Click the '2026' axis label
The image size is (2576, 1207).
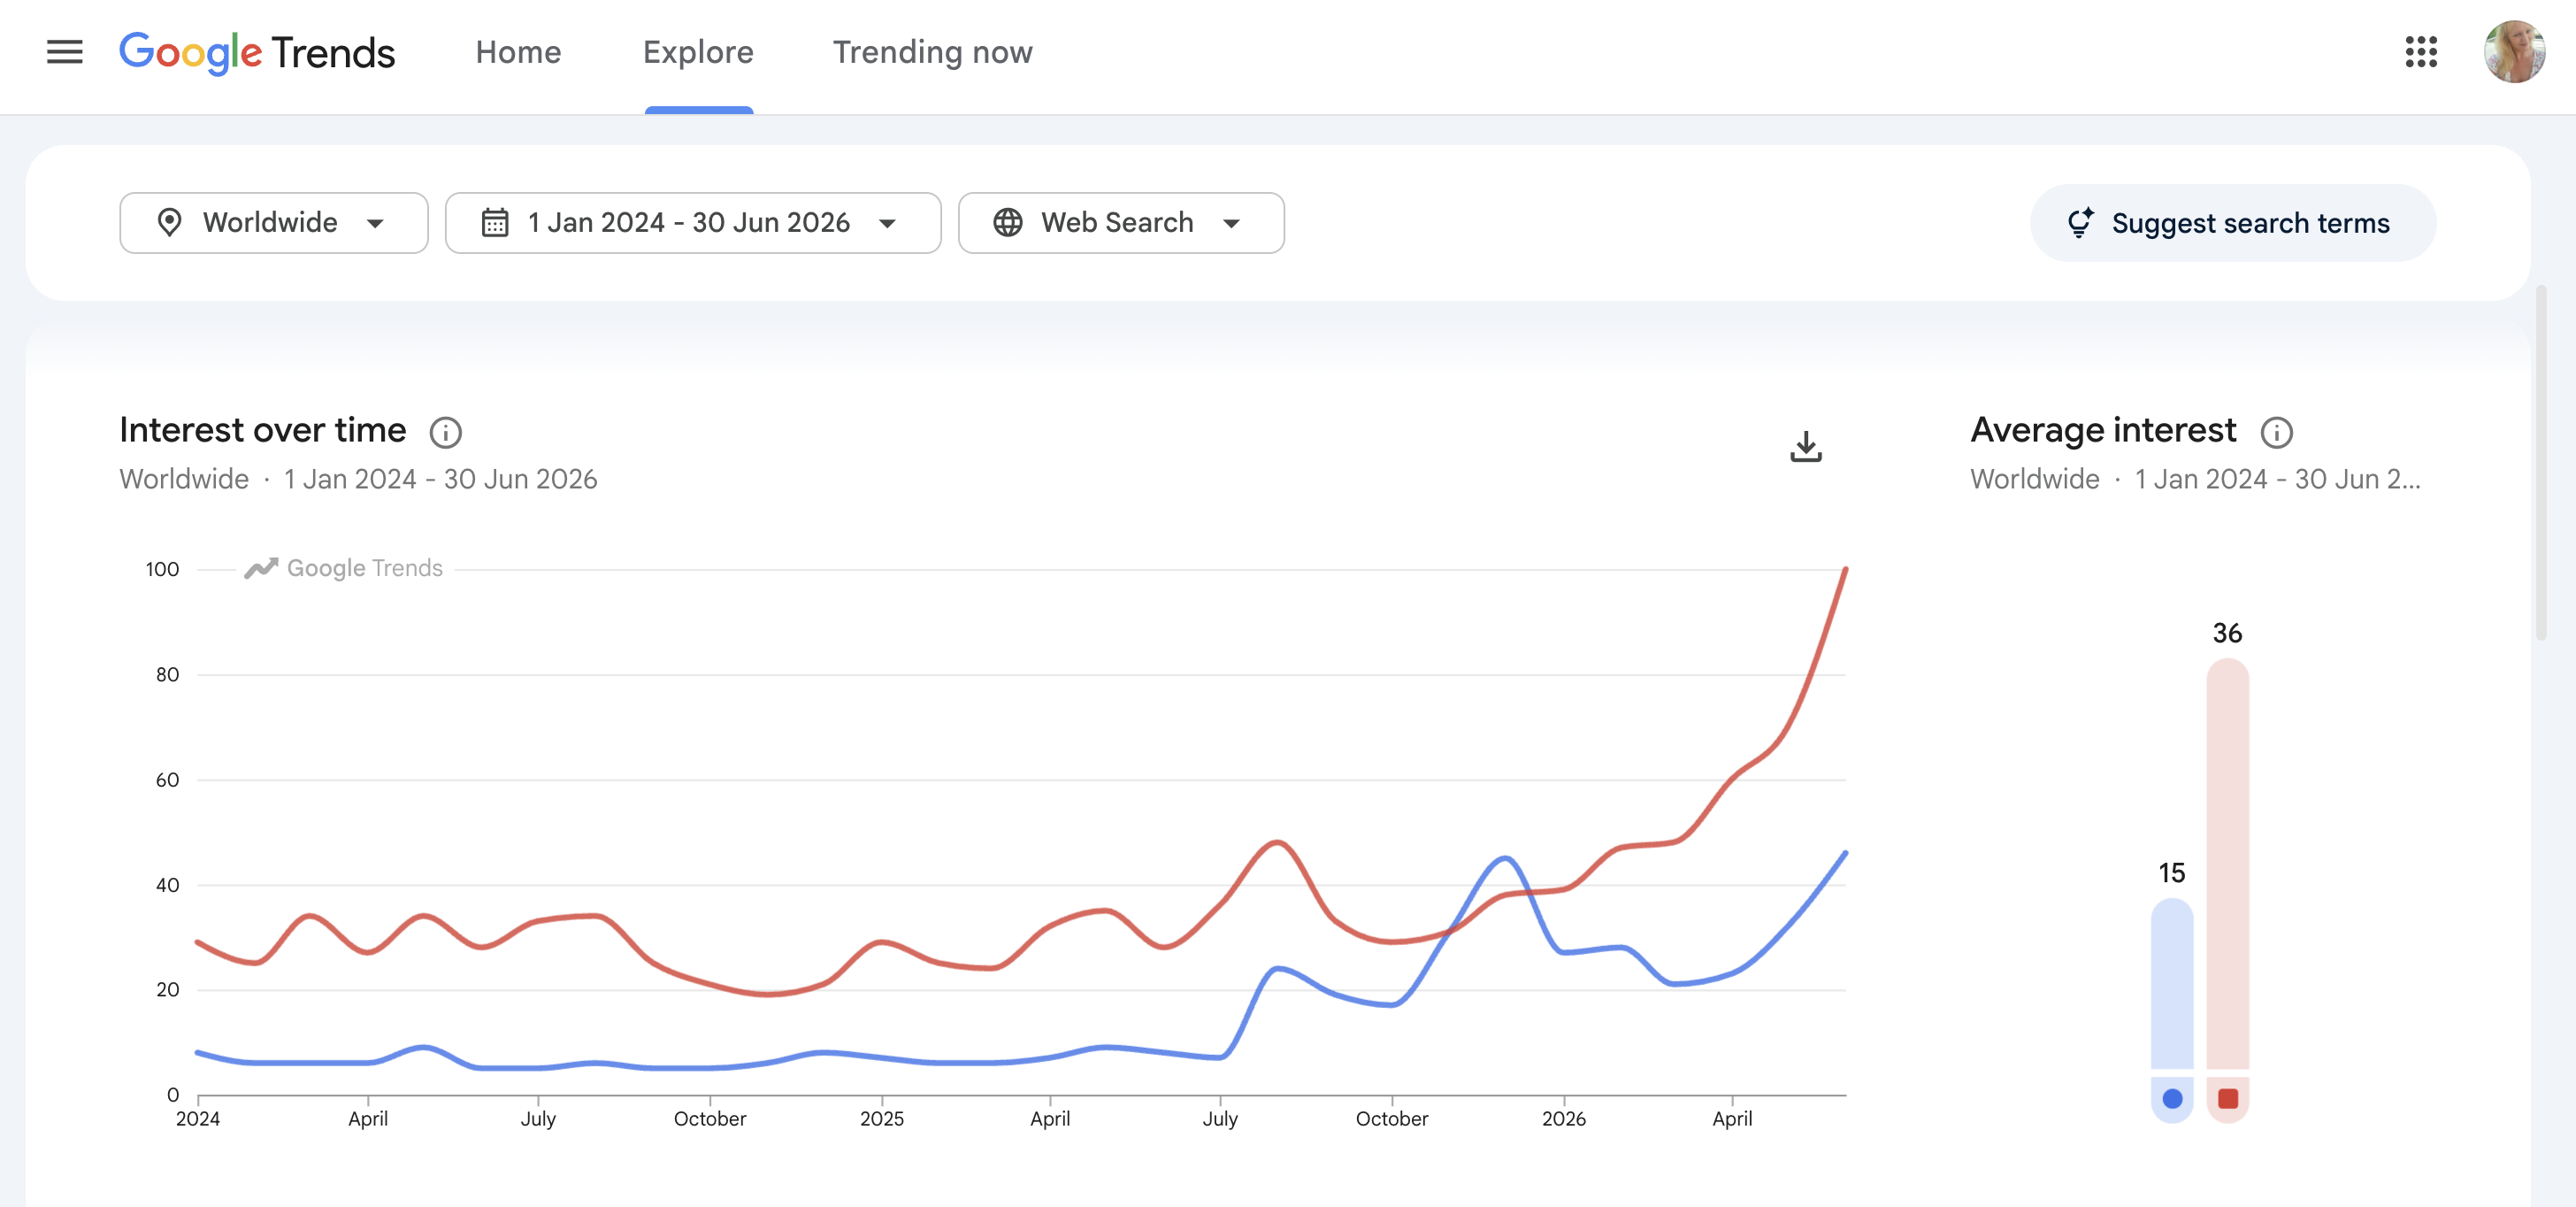pyautogui.click(x=1563, y=1118)
